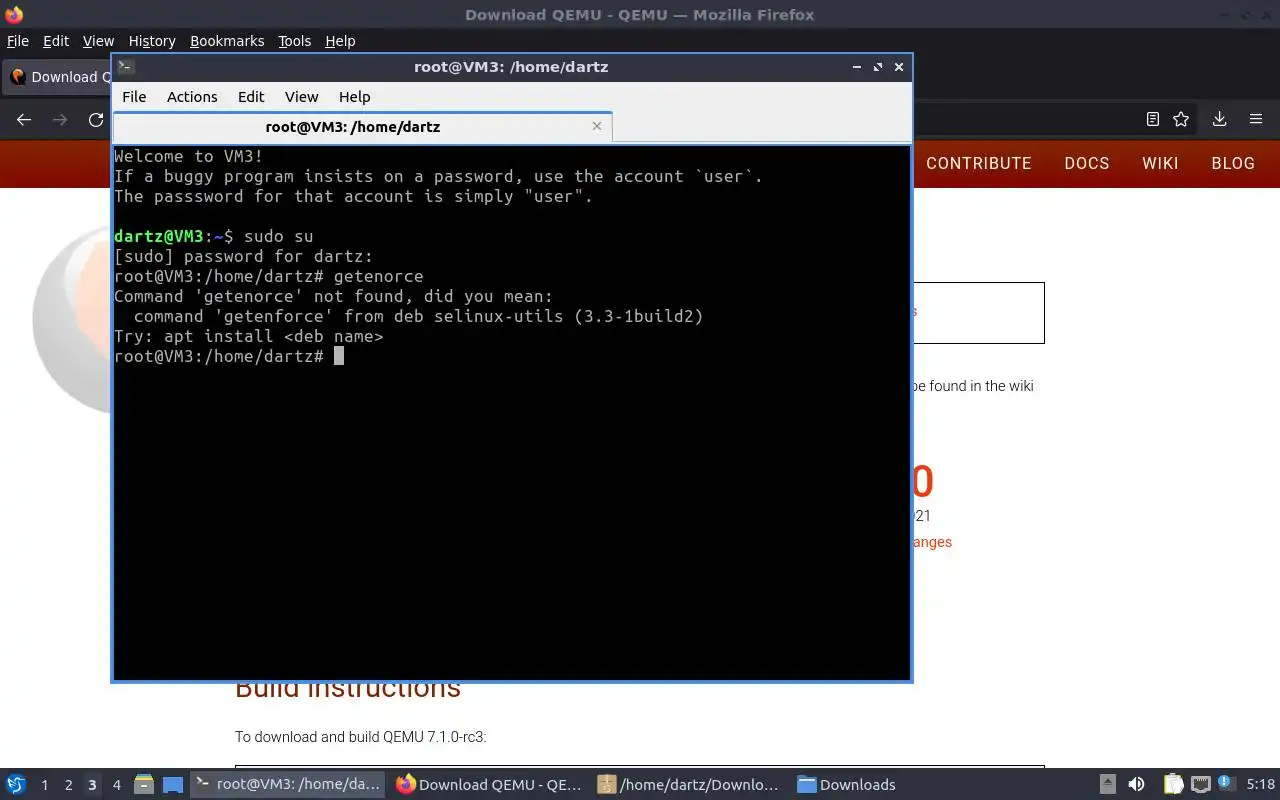Open Firefox Help menu
The image size is (1280, 800).
340,41
